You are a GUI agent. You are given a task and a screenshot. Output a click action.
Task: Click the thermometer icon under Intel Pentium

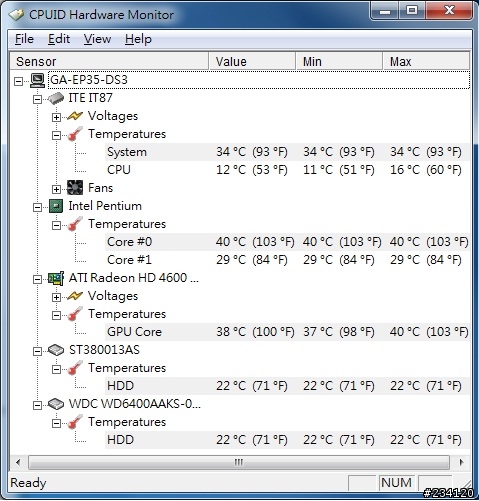(75, 224)
